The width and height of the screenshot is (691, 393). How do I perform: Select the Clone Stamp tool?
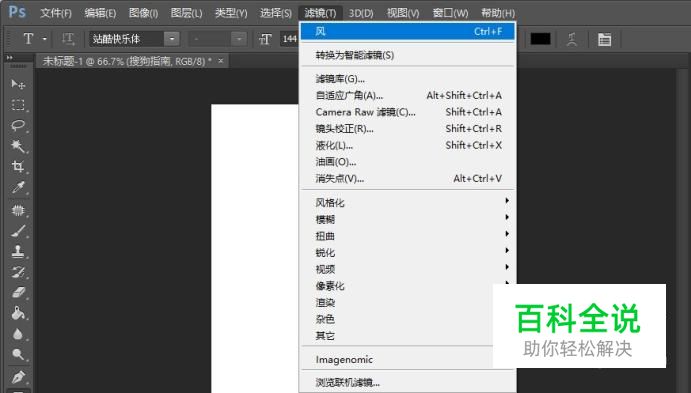point(18,252)
